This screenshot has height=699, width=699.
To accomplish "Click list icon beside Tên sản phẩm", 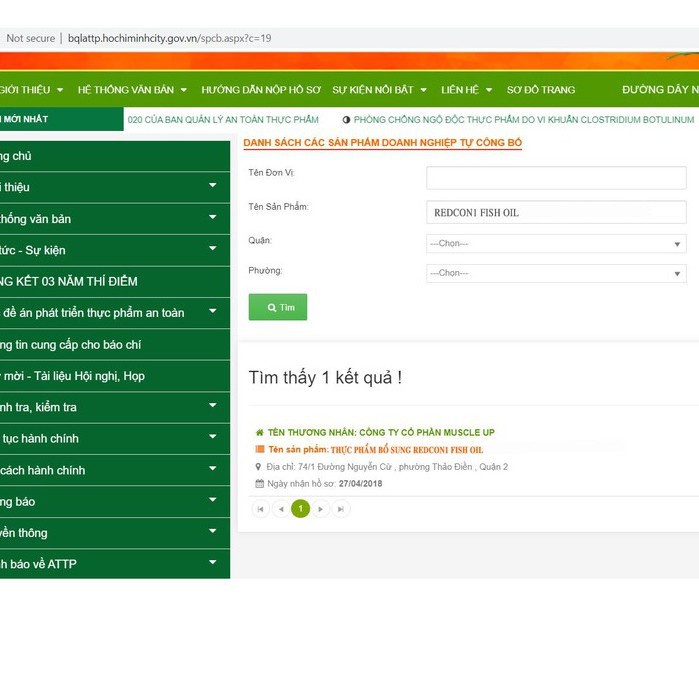I will click(x=260, y=450).
